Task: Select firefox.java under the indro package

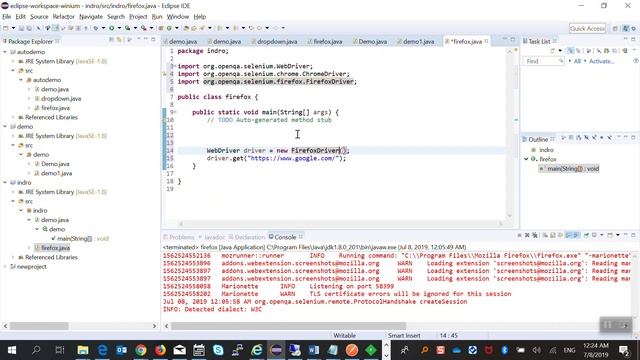Action: pos(55,248)
